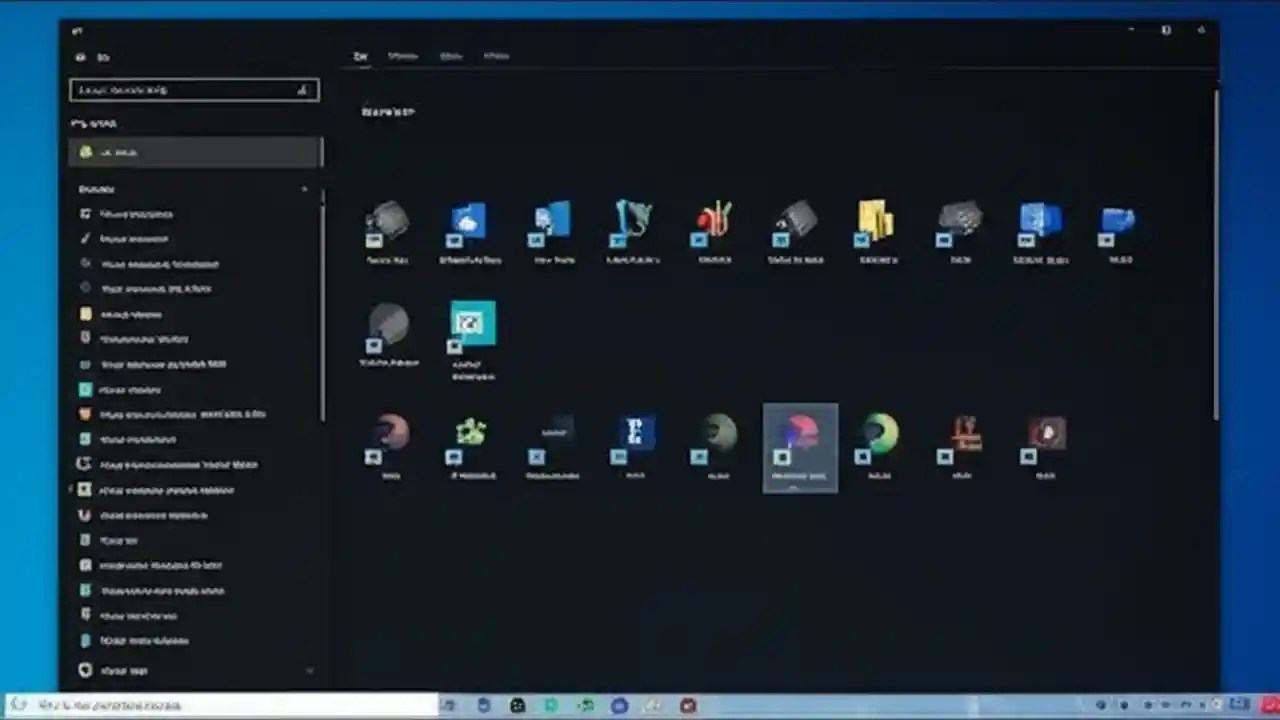The width and height of the screenshot is (1280, 720).
Task: Click the highlighted account entry in the sidebar
Action: tap(195, 152)
